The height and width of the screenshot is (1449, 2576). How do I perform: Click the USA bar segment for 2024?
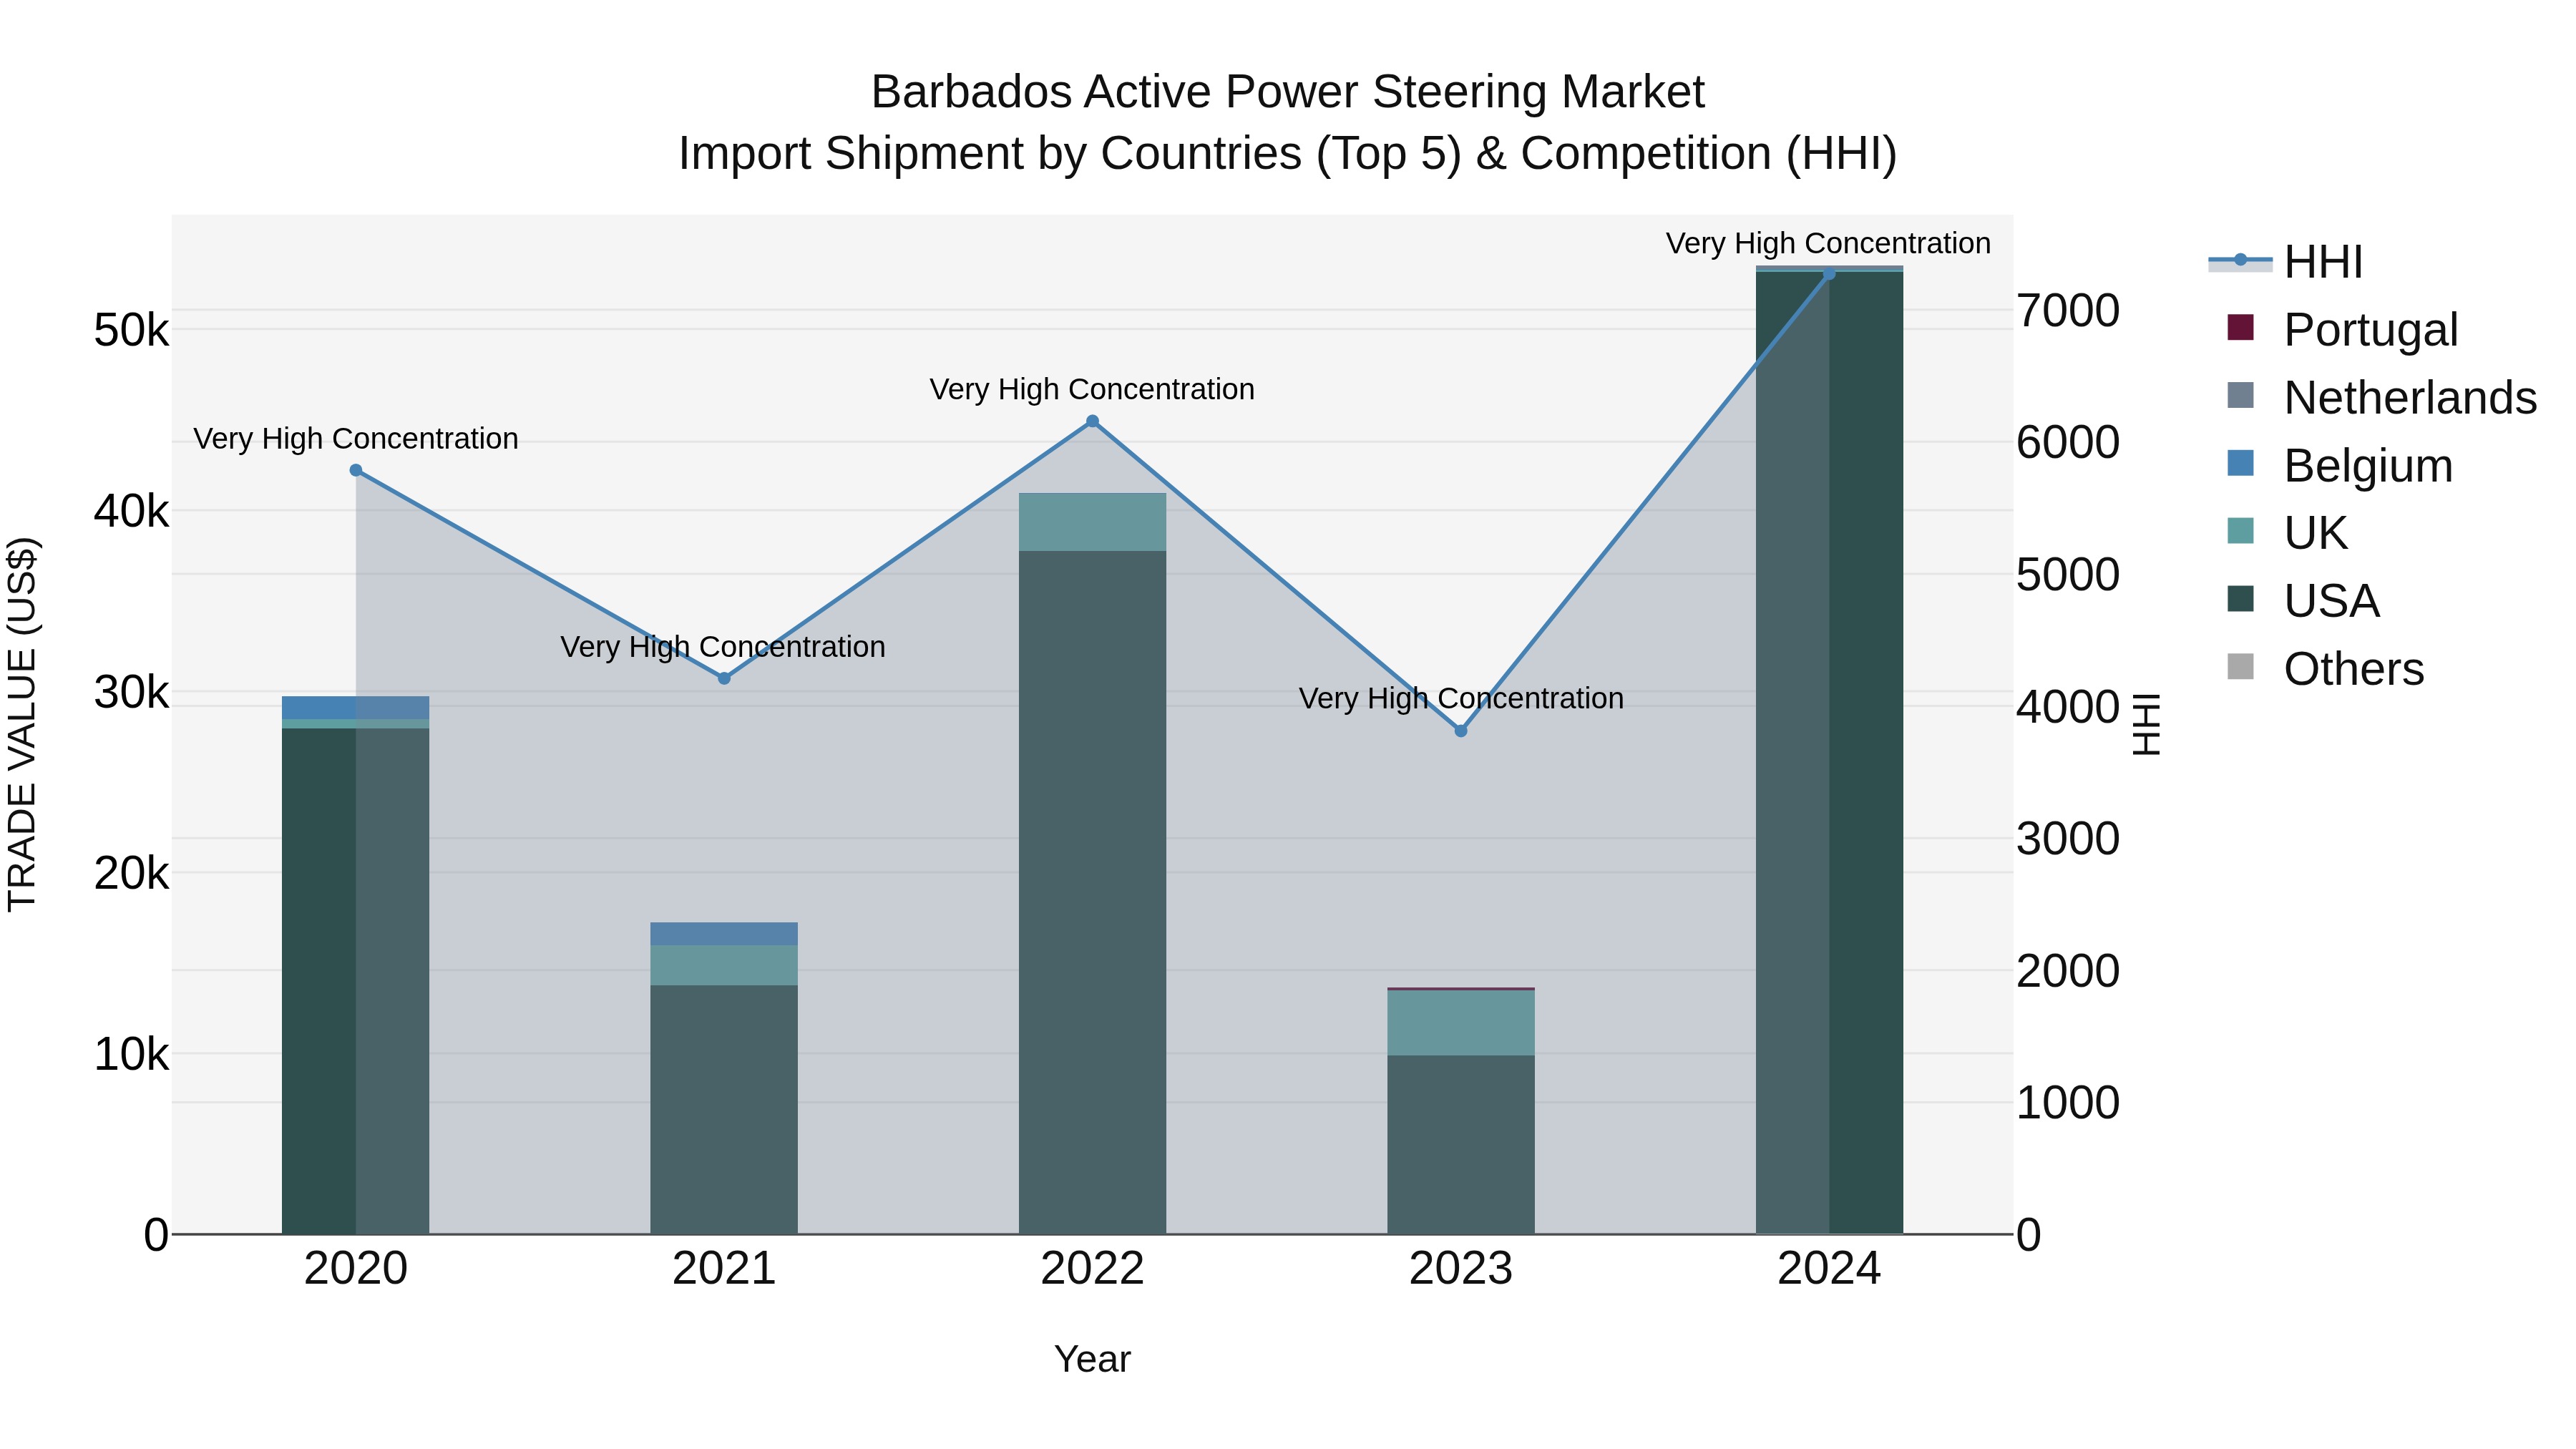tap(1829, 752)
